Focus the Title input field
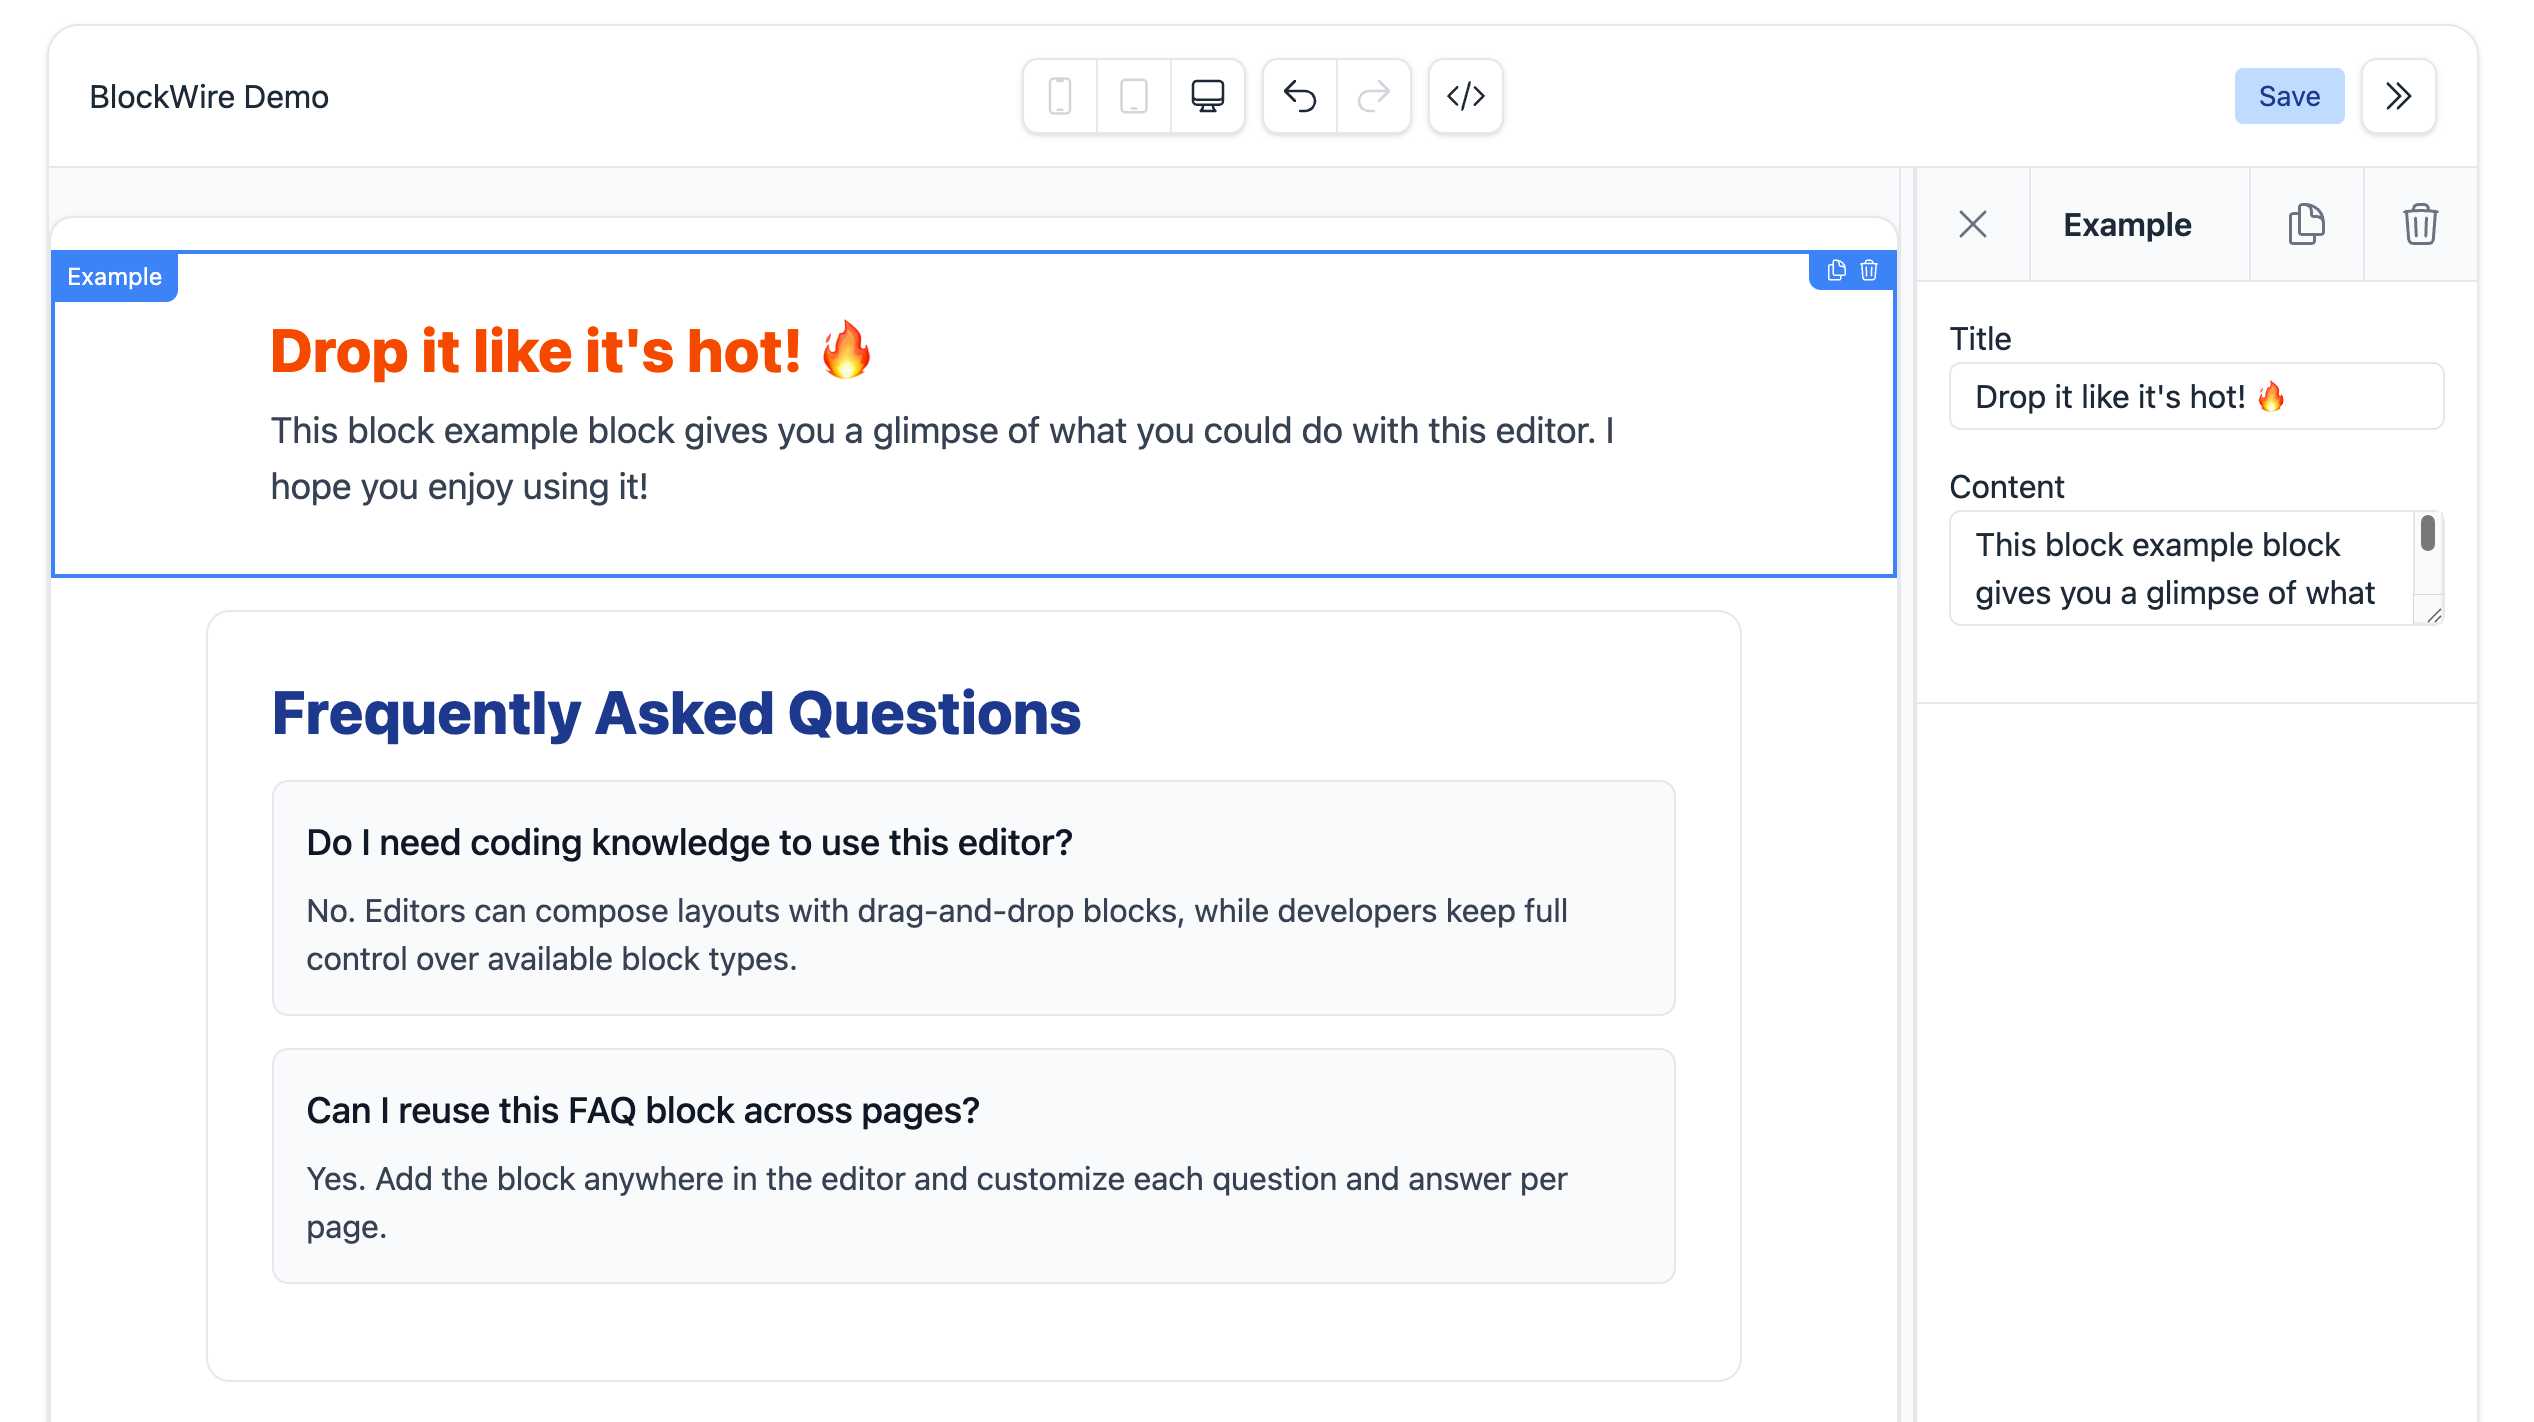This screenshot has width=2534, height=1422. click(2195, 396)
